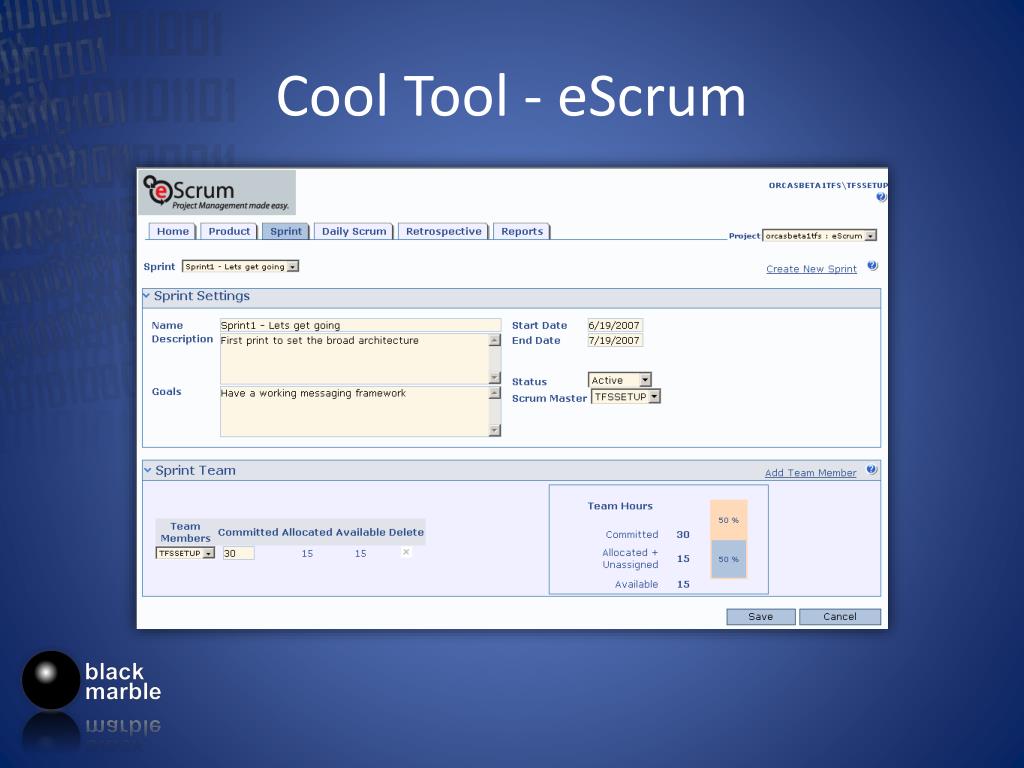
Task: Click the Team Hours heading
Action: pos(620,506)
